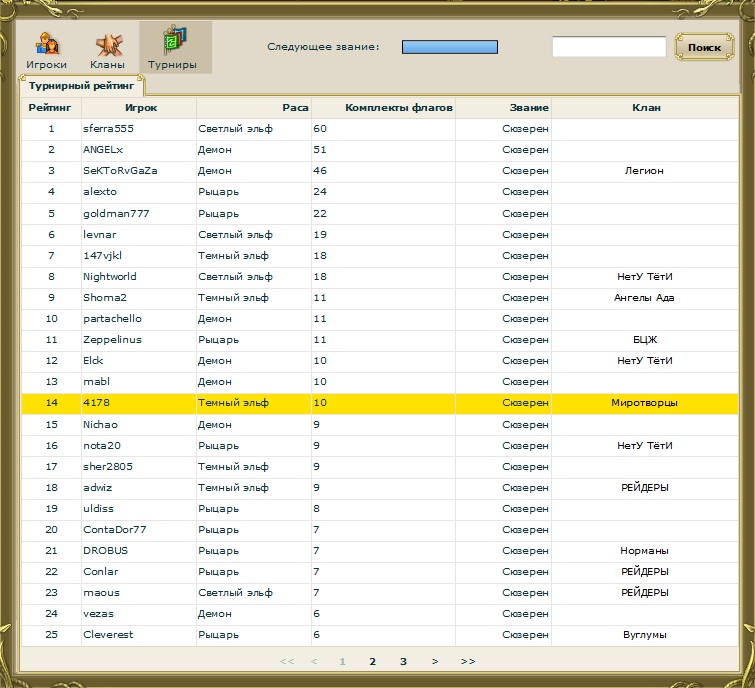Click flag count 51 for ANGELx
755x688 pixels.
click(320, 150)
